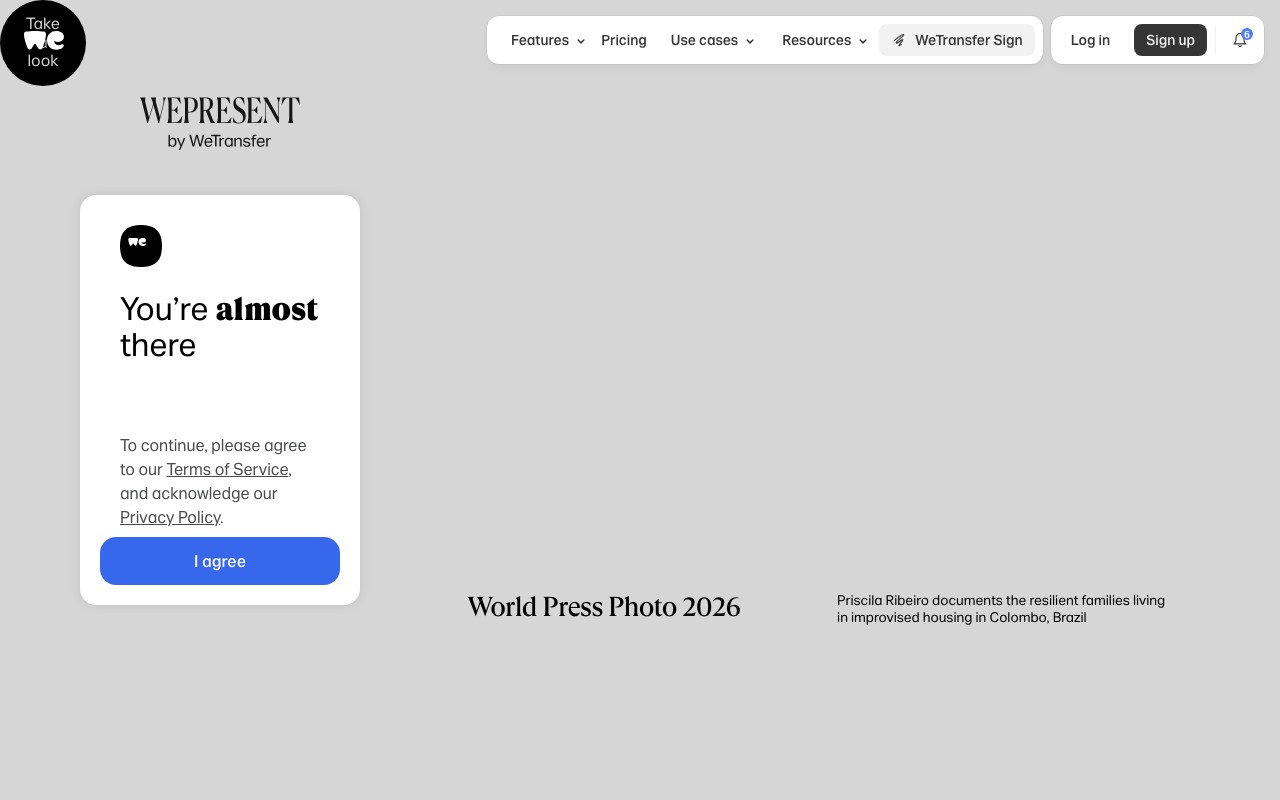Click the You're almost there heading
This screenshot has width=1280, height=800.
[x=219, y=327]
